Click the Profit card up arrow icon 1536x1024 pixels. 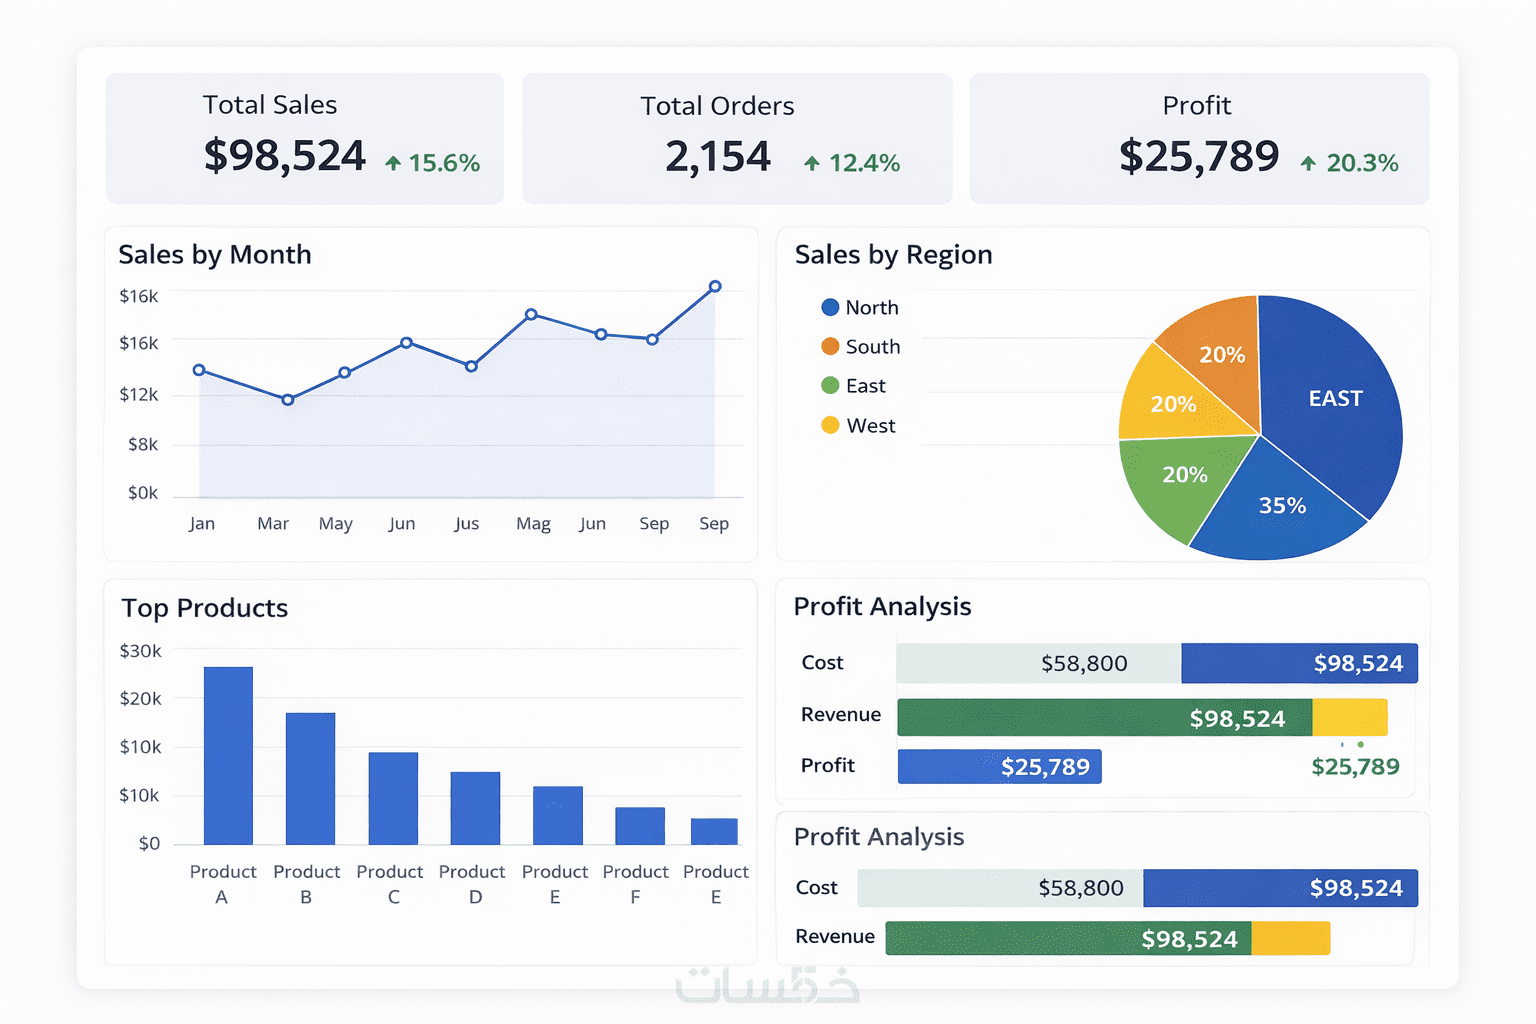(1308, 163)
